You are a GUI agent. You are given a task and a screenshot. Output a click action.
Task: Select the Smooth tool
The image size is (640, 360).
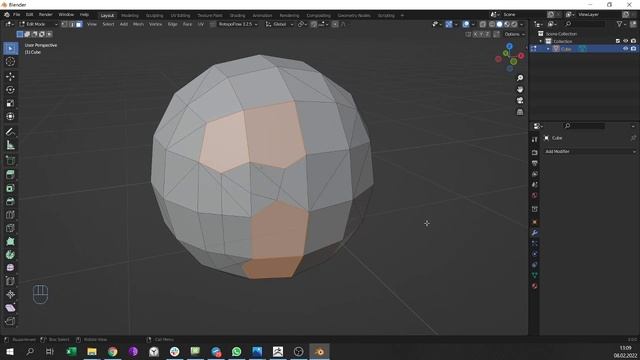point(10,268)
